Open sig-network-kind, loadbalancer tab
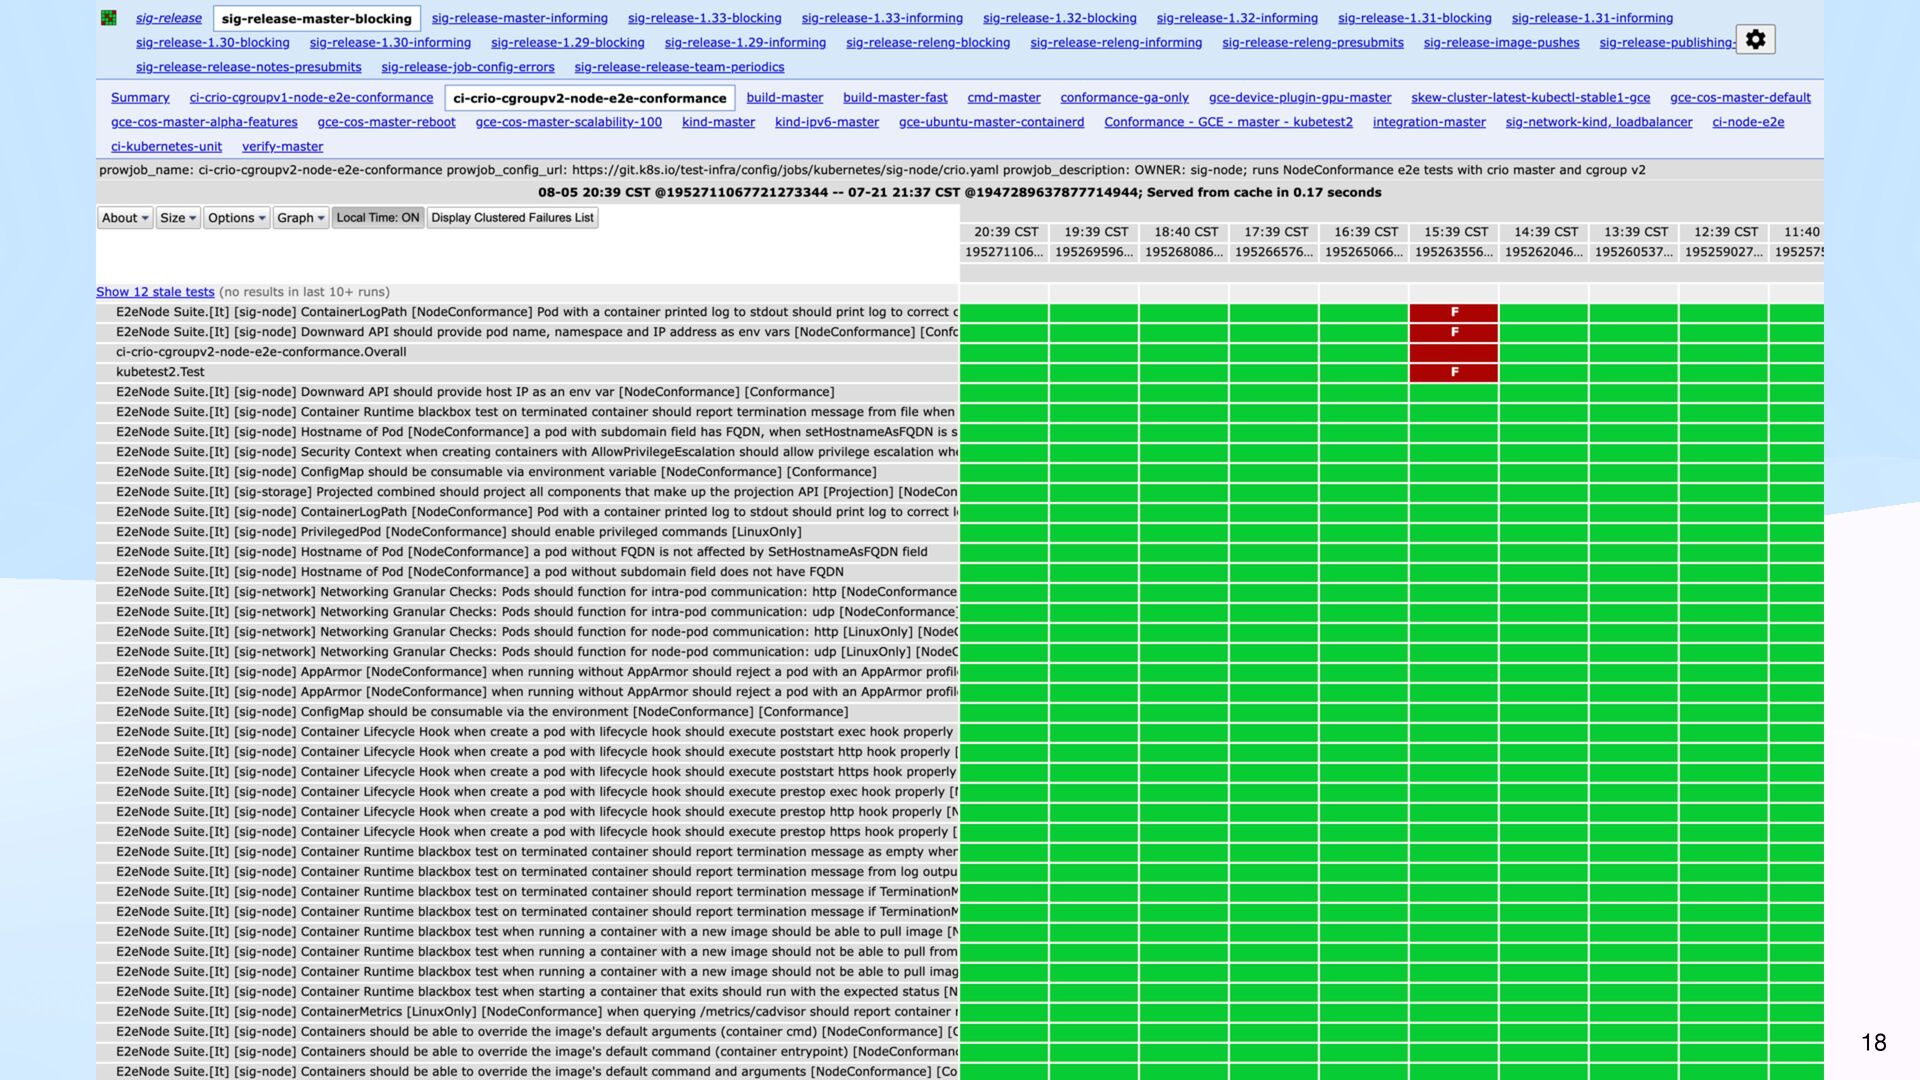 coord(1599,122)
